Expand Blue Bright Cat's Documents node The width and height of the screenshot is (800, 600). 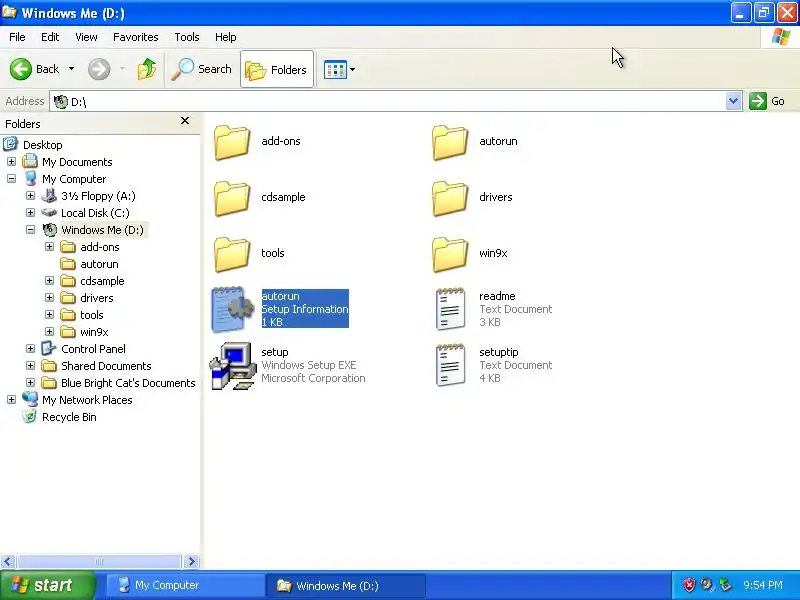(31, 383)
